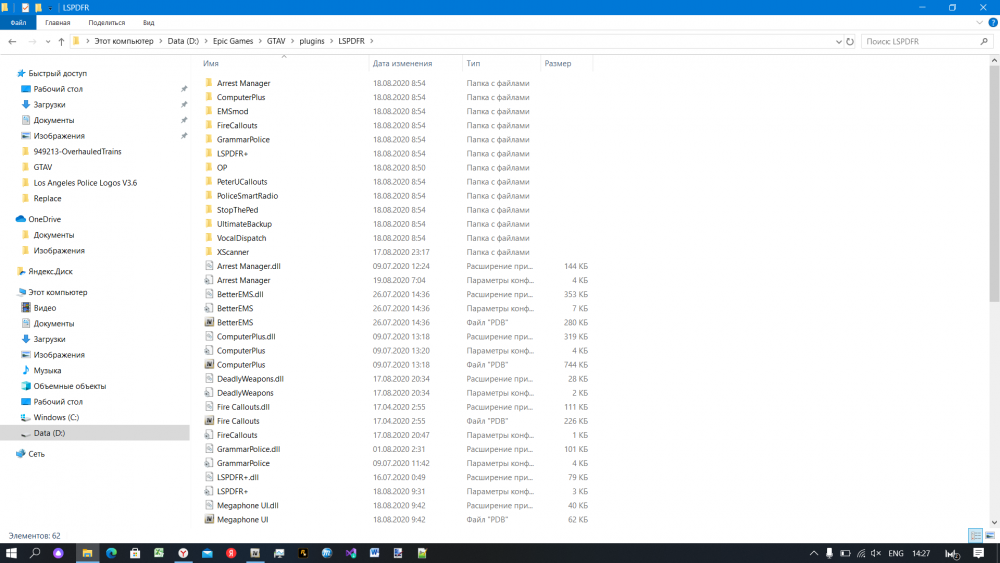Screen dimensions: 1000x563
Task: Switch to large thumbnails view icon
Action: pos(990,536)
